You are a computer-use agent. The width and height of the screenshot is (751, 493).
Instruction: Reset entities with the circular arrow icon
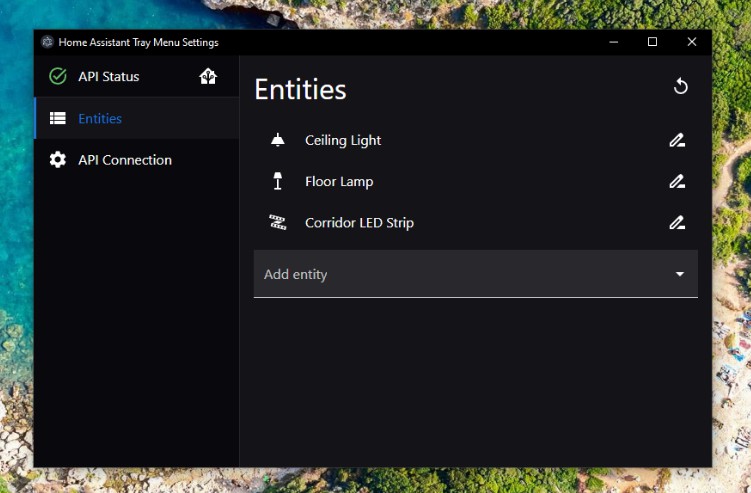[x=680, y=87]
